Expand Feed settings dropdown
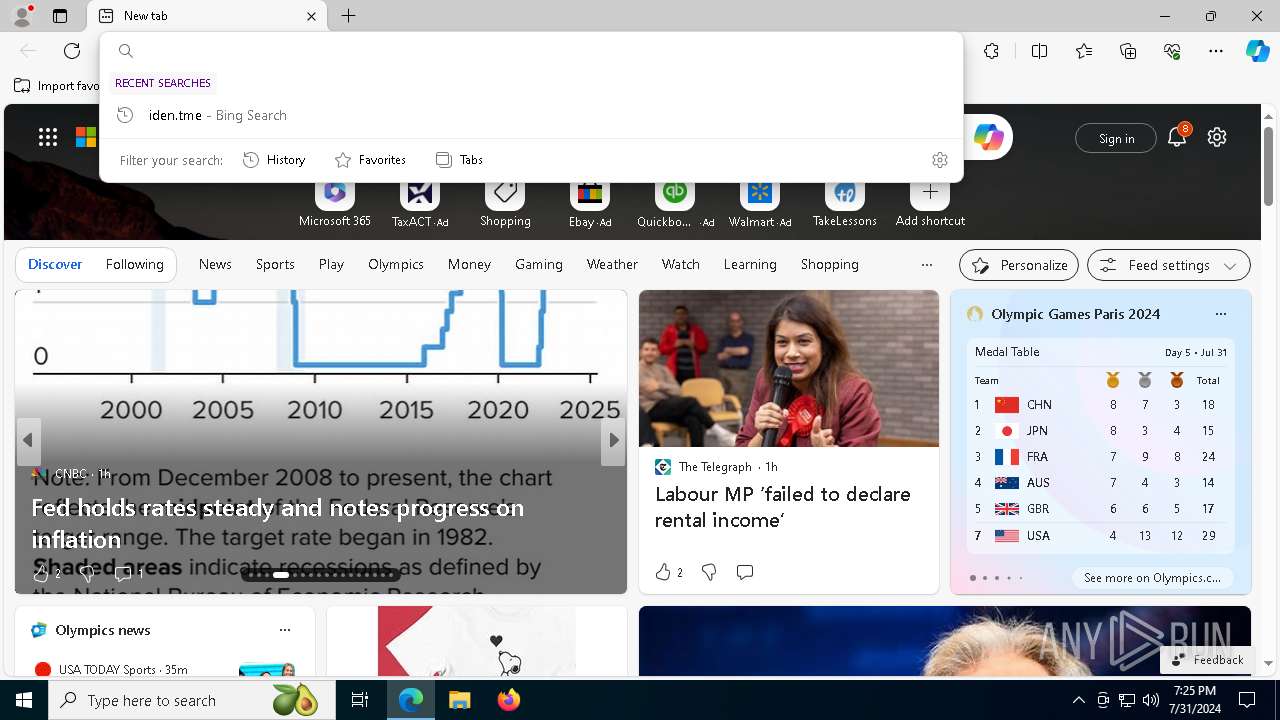Image resolution: width=1280 pixels, height=720 pixels. [1169, 265]
